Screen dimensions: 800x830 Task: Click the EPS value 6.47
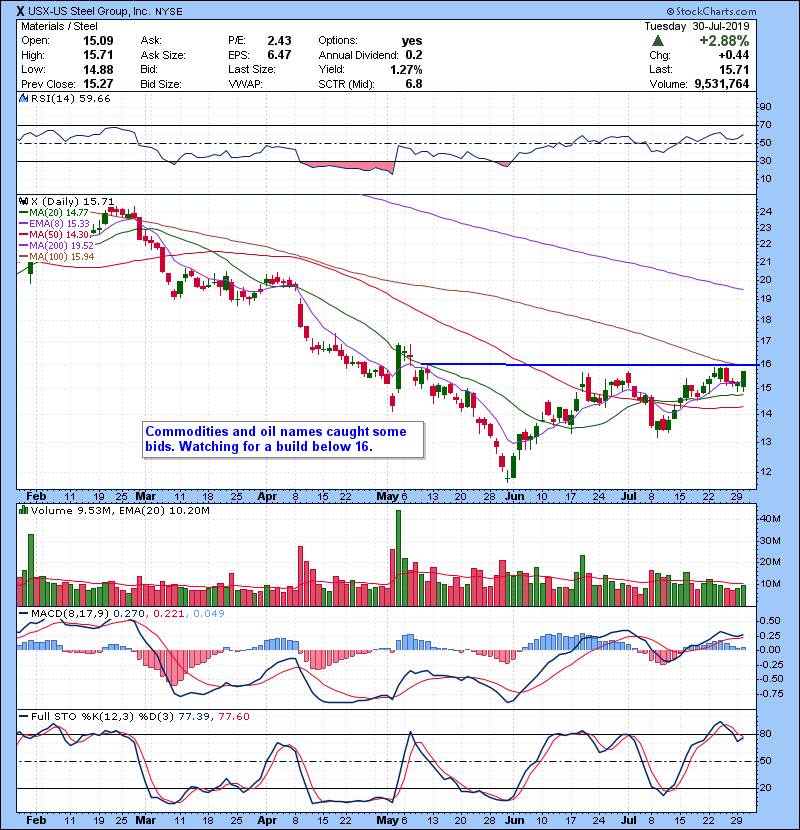click(279, 55)
